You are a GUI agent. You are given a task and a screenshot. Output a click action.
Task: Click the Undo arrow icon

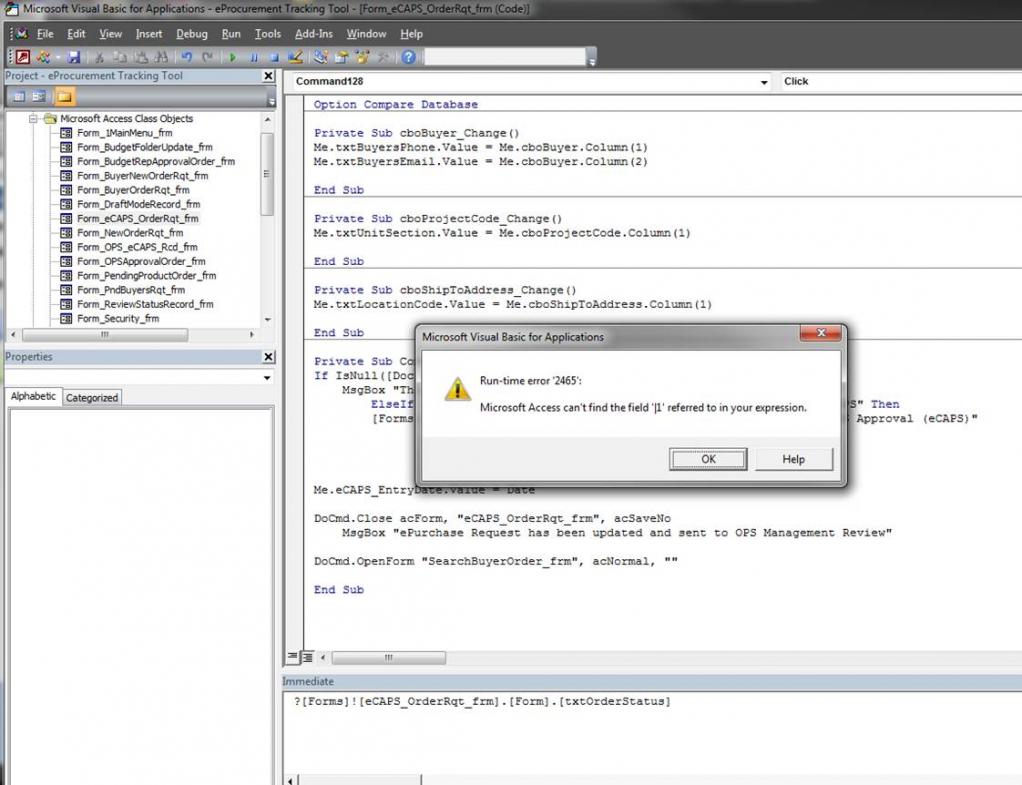(187, 58)
